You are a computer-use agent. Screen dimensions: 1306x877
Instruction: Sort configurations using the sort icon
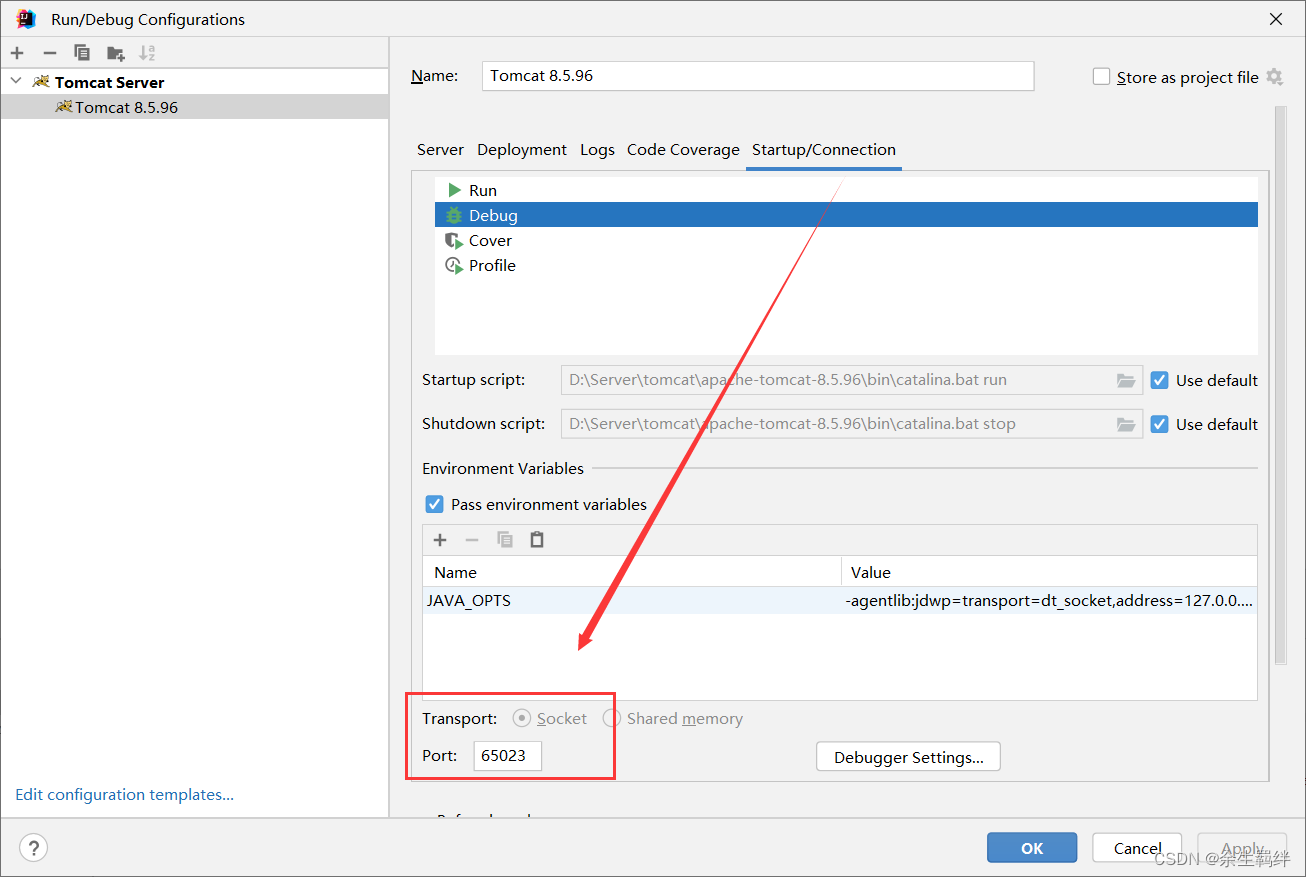(146, 52)
